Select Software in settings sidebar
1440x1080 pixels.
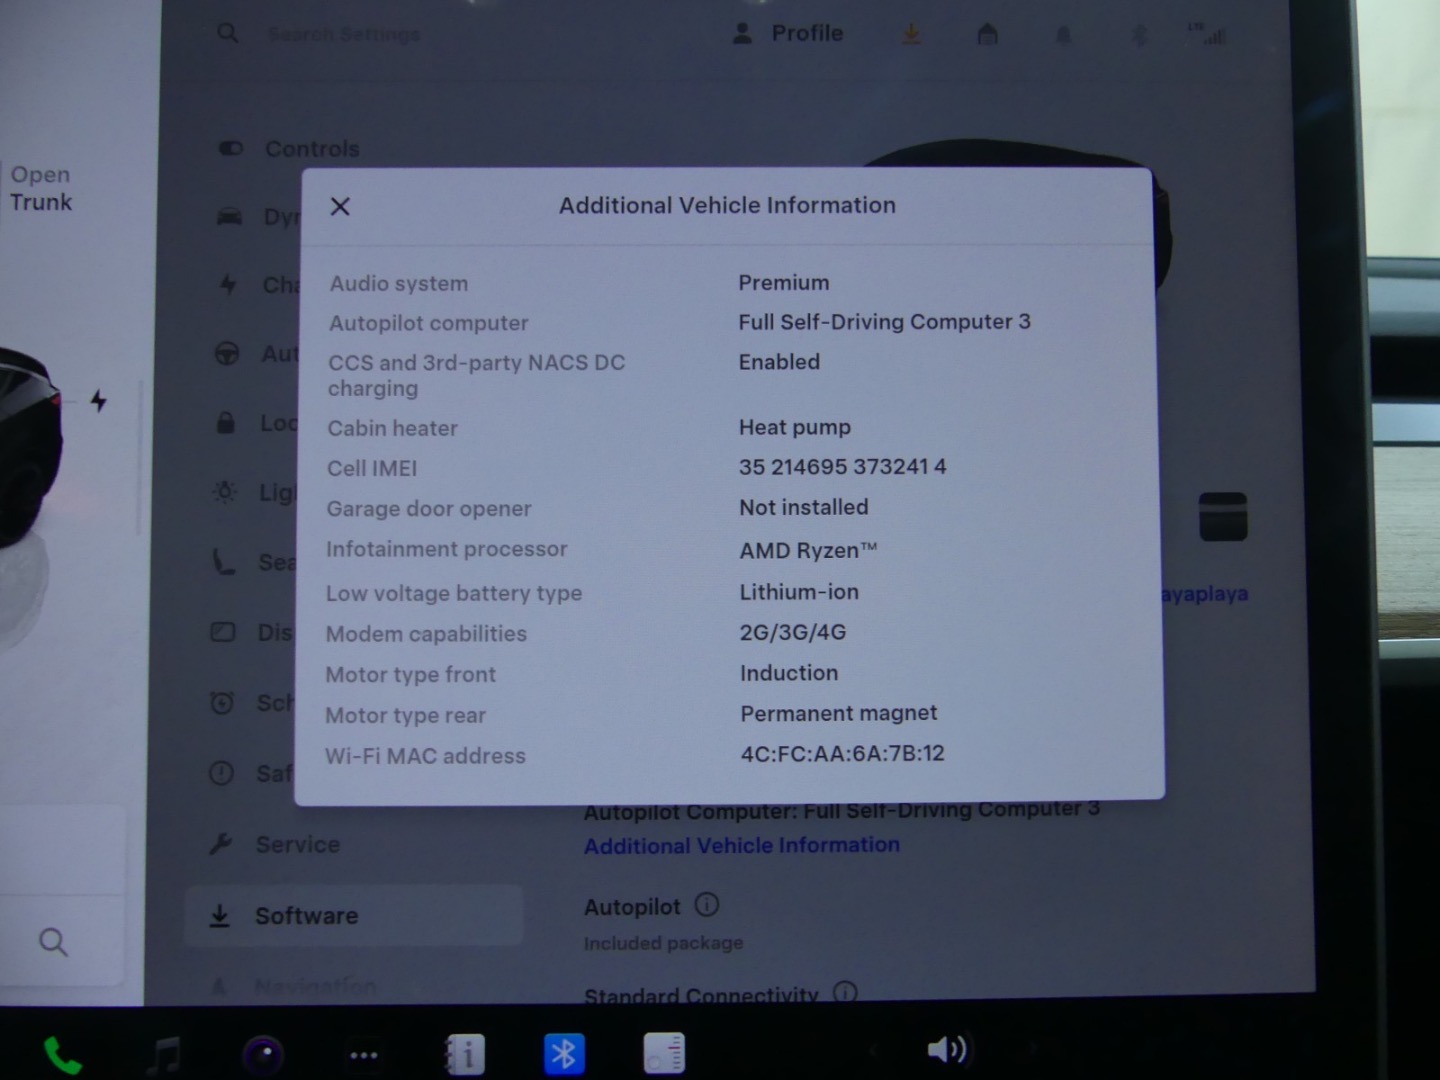[x=306, y=916]
